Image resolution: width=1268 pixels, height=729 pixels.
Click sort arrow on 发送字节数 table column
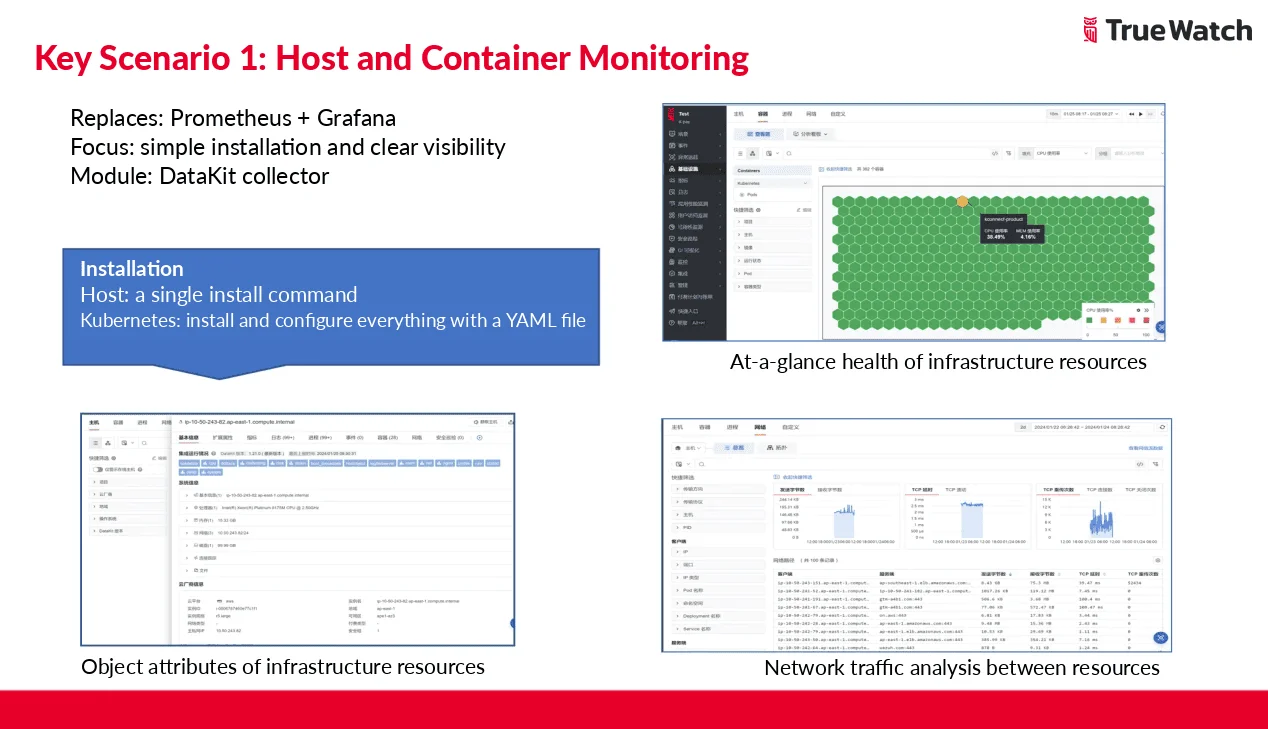click(x=1010, y=574)
